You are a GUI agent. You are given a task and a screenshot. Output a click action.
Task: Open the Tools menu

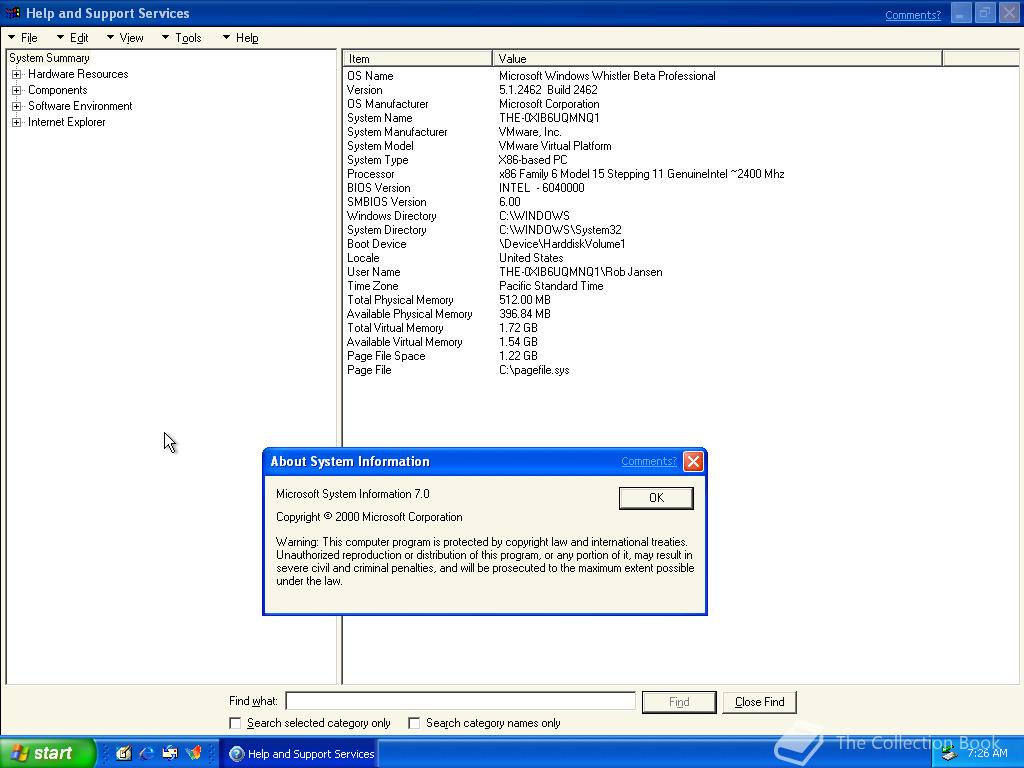[x=182, y=38]
